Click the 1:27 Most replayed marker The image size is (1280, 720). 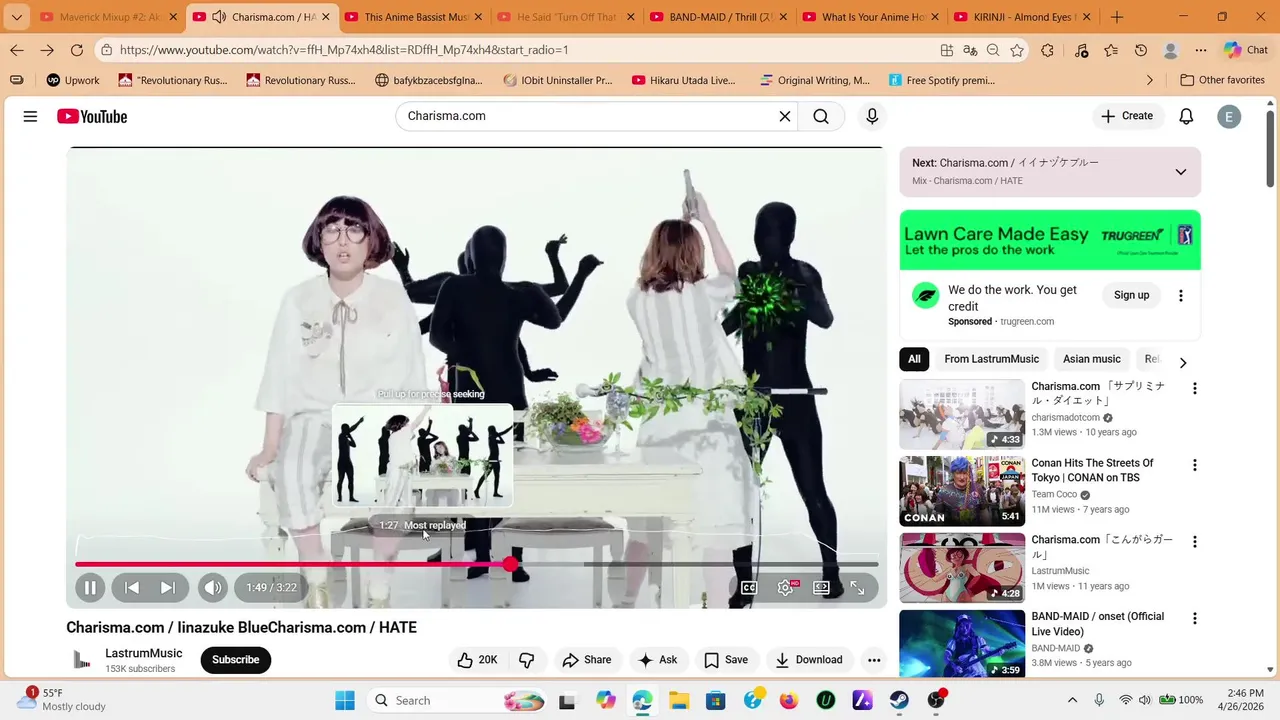pos(422,525)
